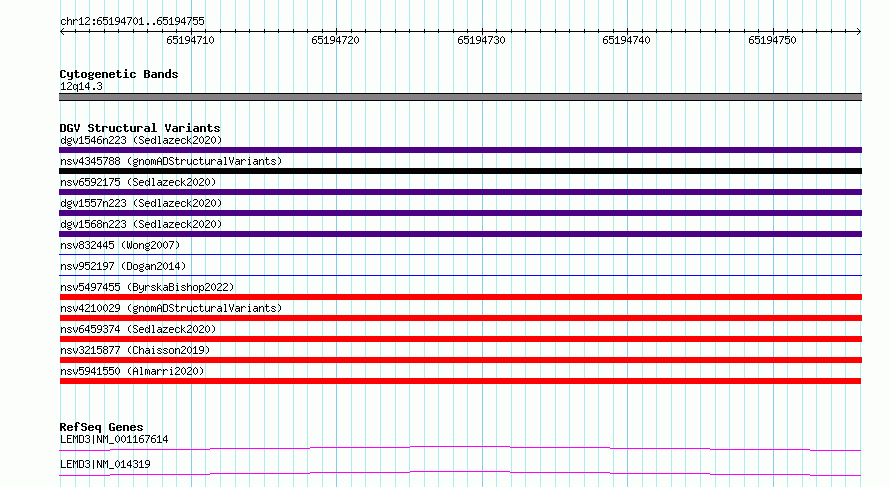This screenshot has width=890, height=487.
Task: Click ruler position 65194750
Action: coord(773,40)
